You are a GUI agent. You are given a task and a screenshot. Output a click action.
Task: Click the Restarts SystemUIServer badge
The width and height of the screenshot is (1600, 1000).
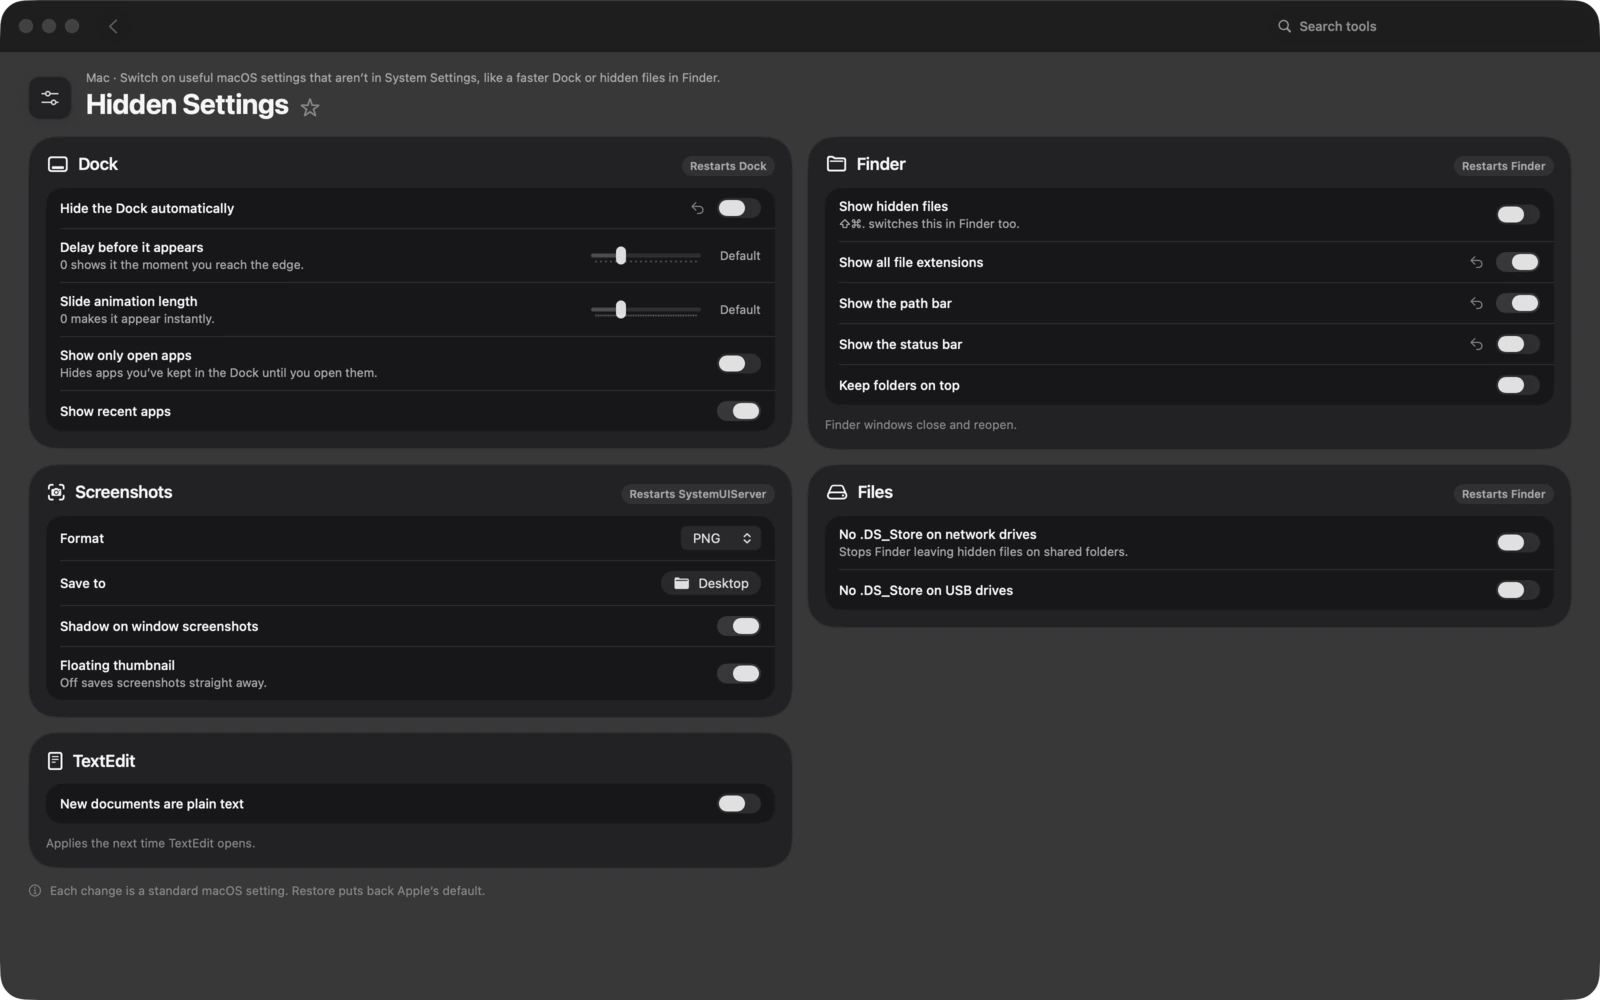click(698, 494)
